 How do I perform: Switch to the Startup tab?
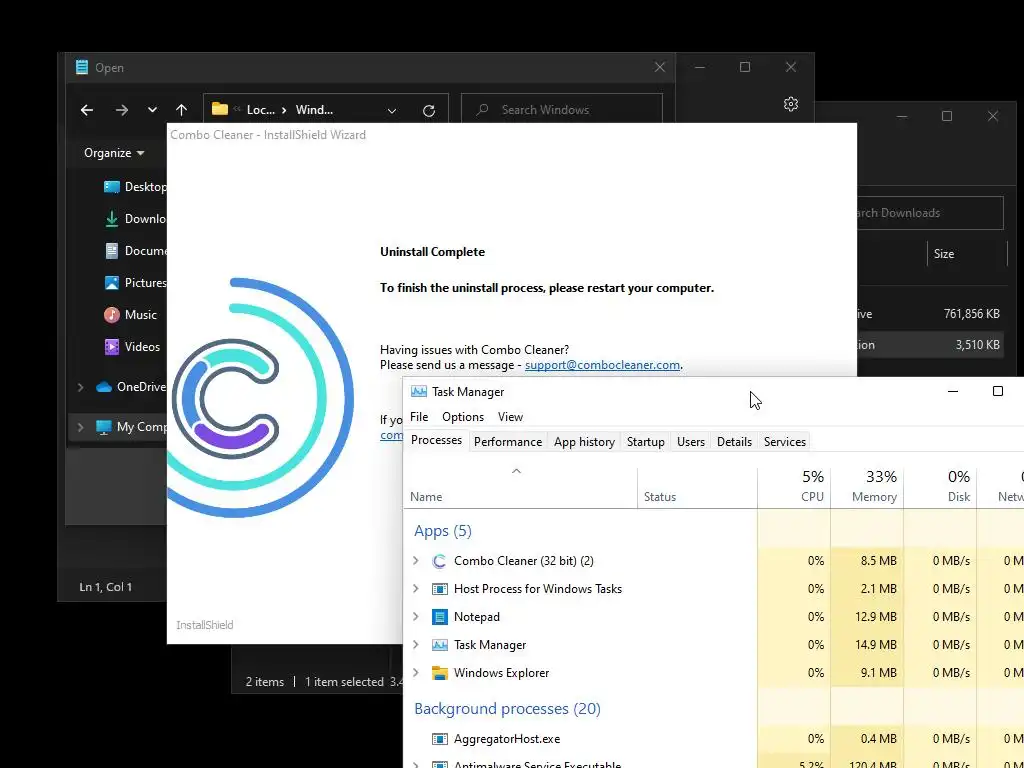click(x=645, y=441)
